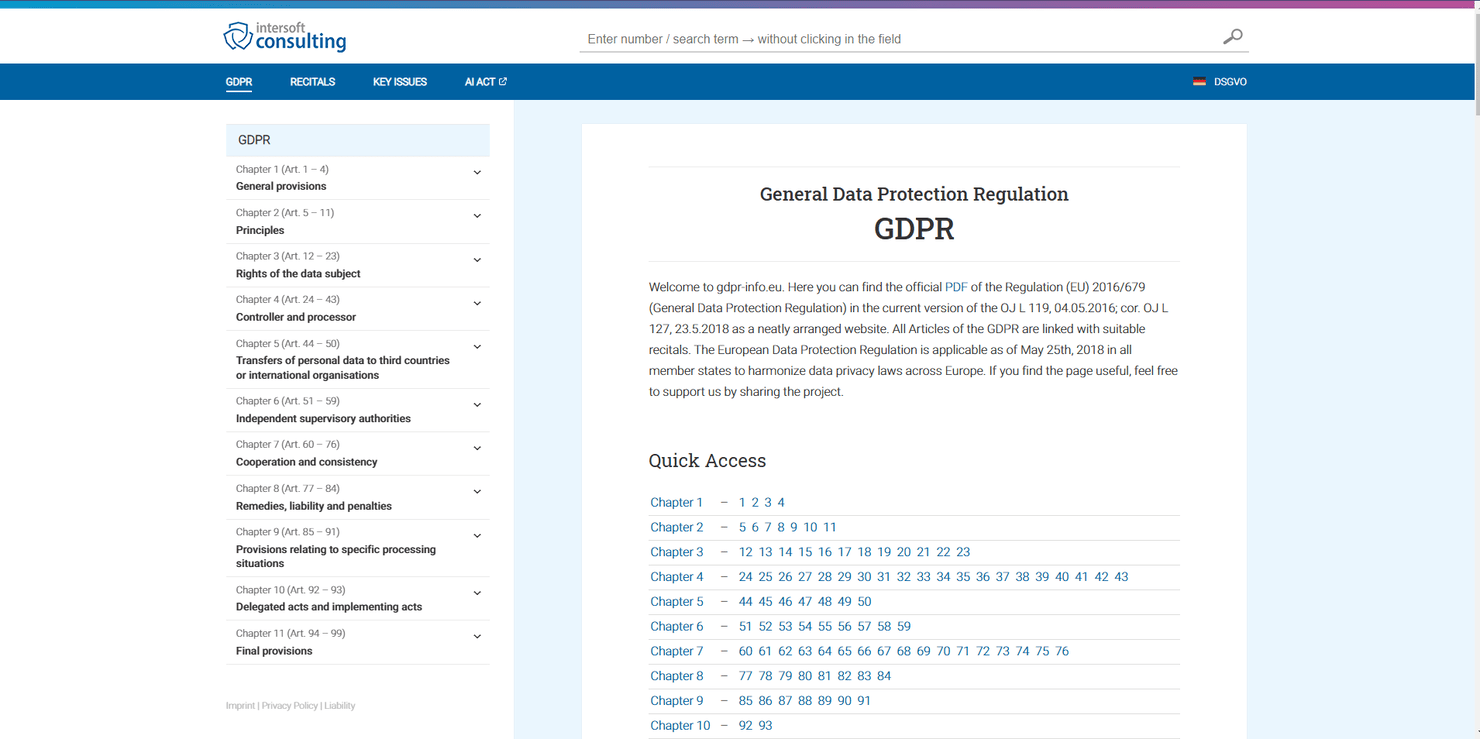Screen dimensions: 1480x739
Task: Go to Article 32 in Quick Access
Action: 904,577
